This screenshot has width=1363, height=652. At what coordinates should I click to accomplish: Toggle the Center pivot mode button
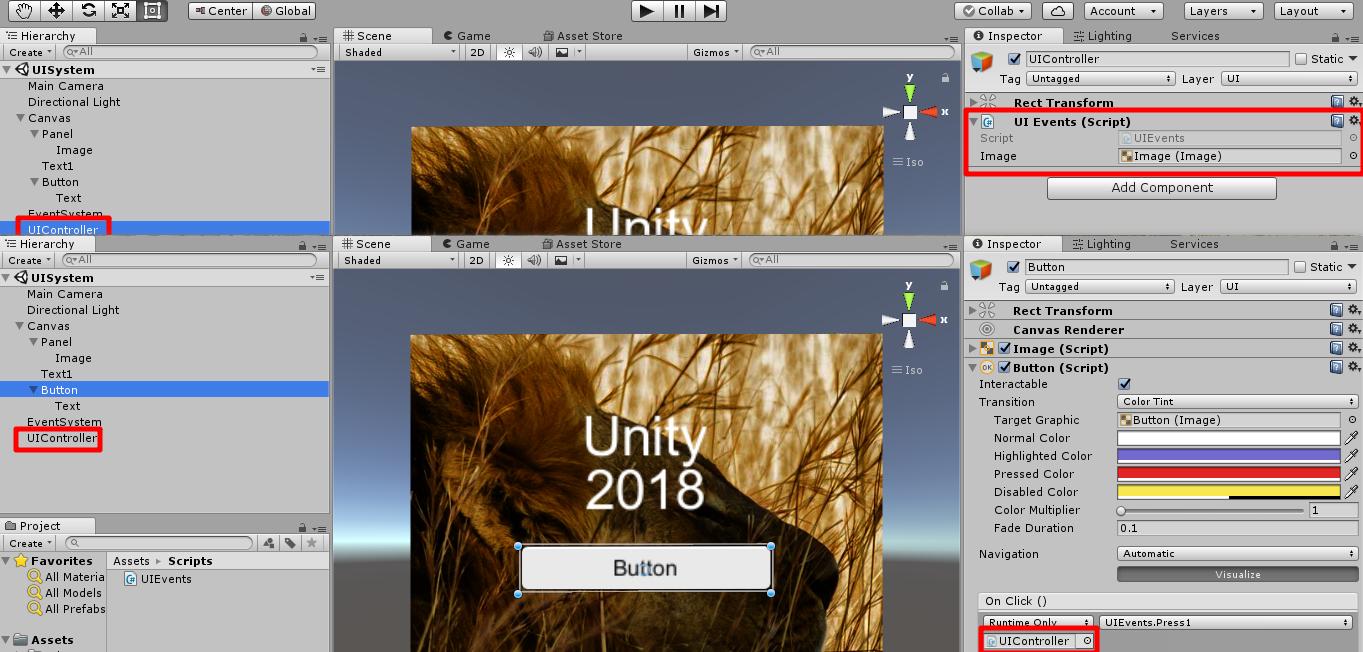pyautogui.click(x=220, y=11)
